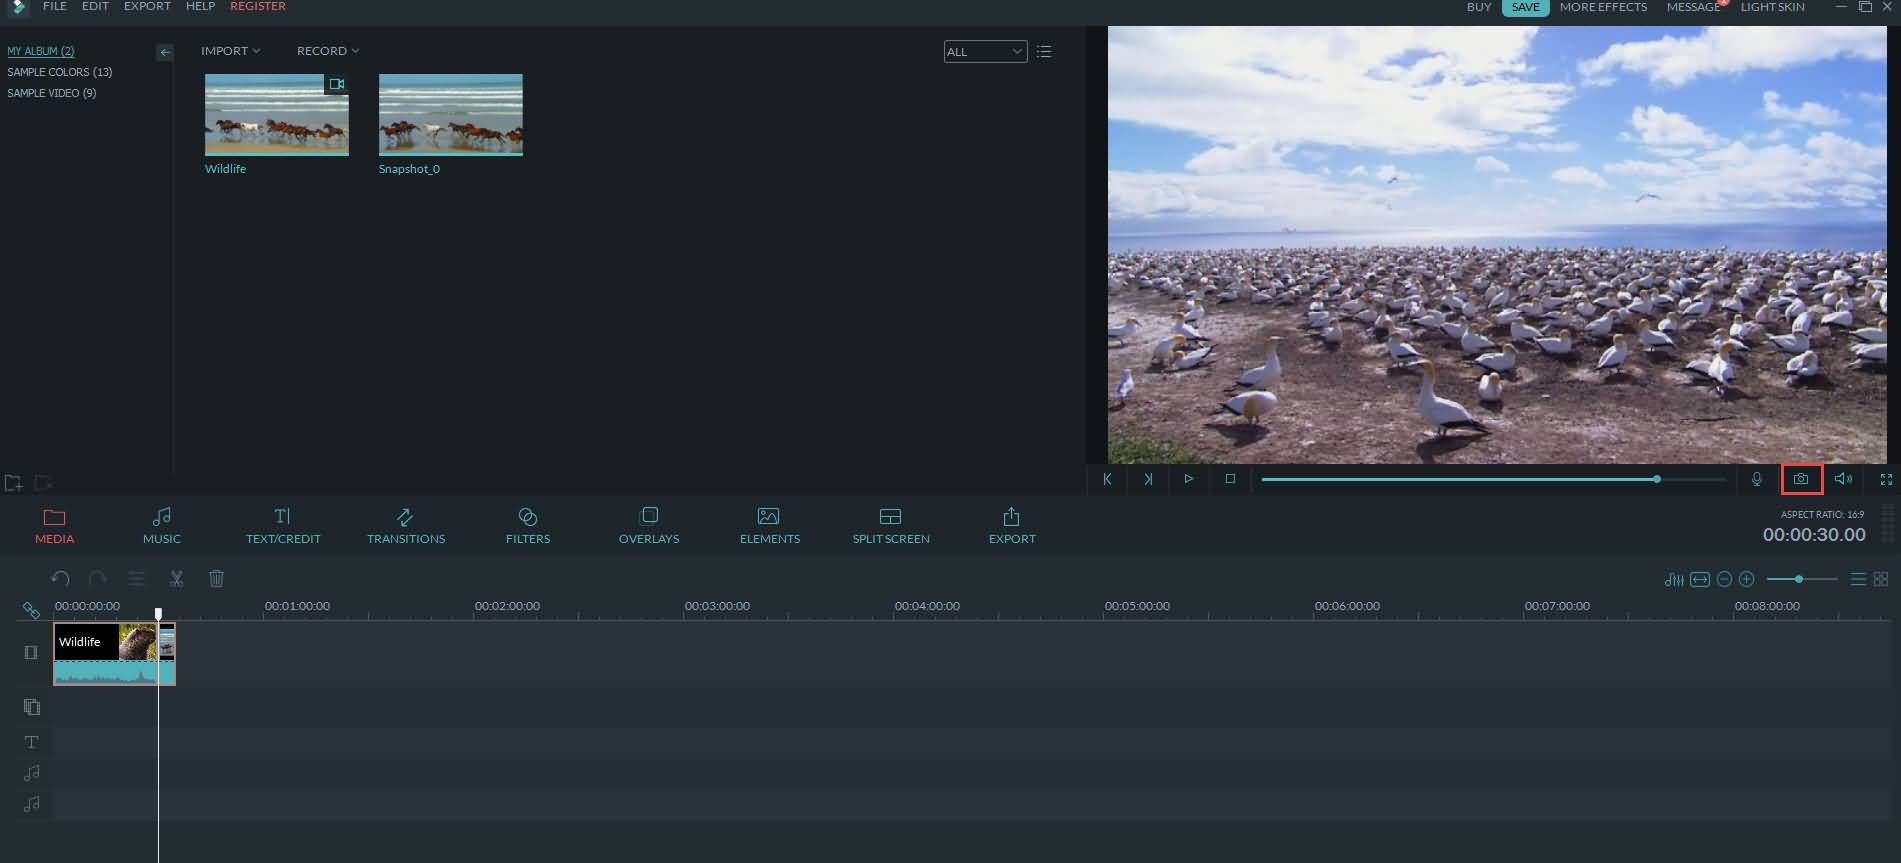Select the Snapshot_0 image thumbnail
1901x863 pixels.
pyautogui.click(x=450, y=115)
